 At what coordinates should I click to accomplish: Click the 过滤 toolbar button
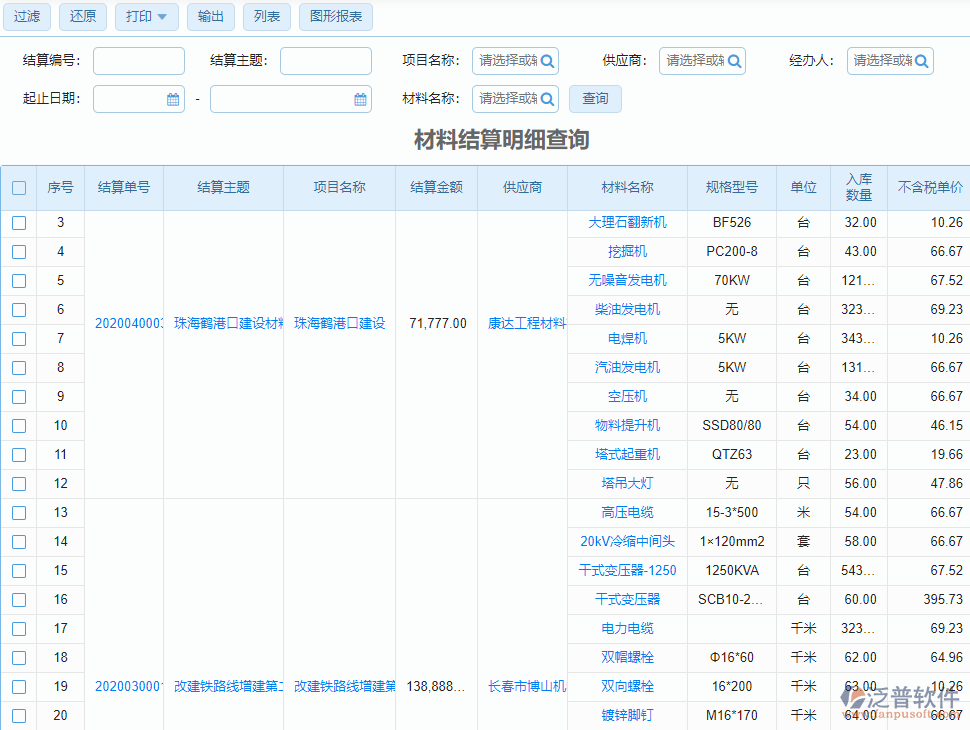tap(28, 17)
